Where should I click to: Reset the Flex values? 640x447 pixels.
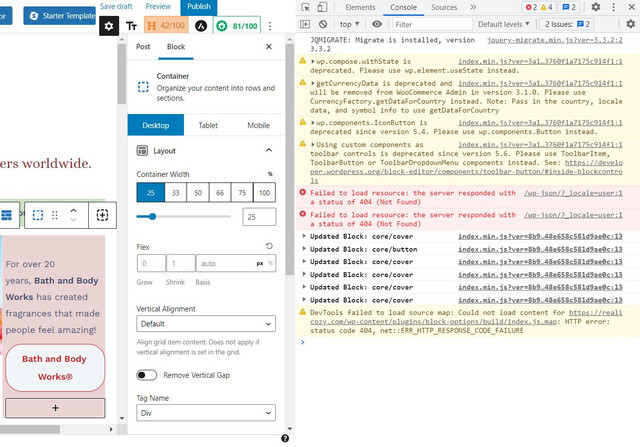tap(269, 246)
